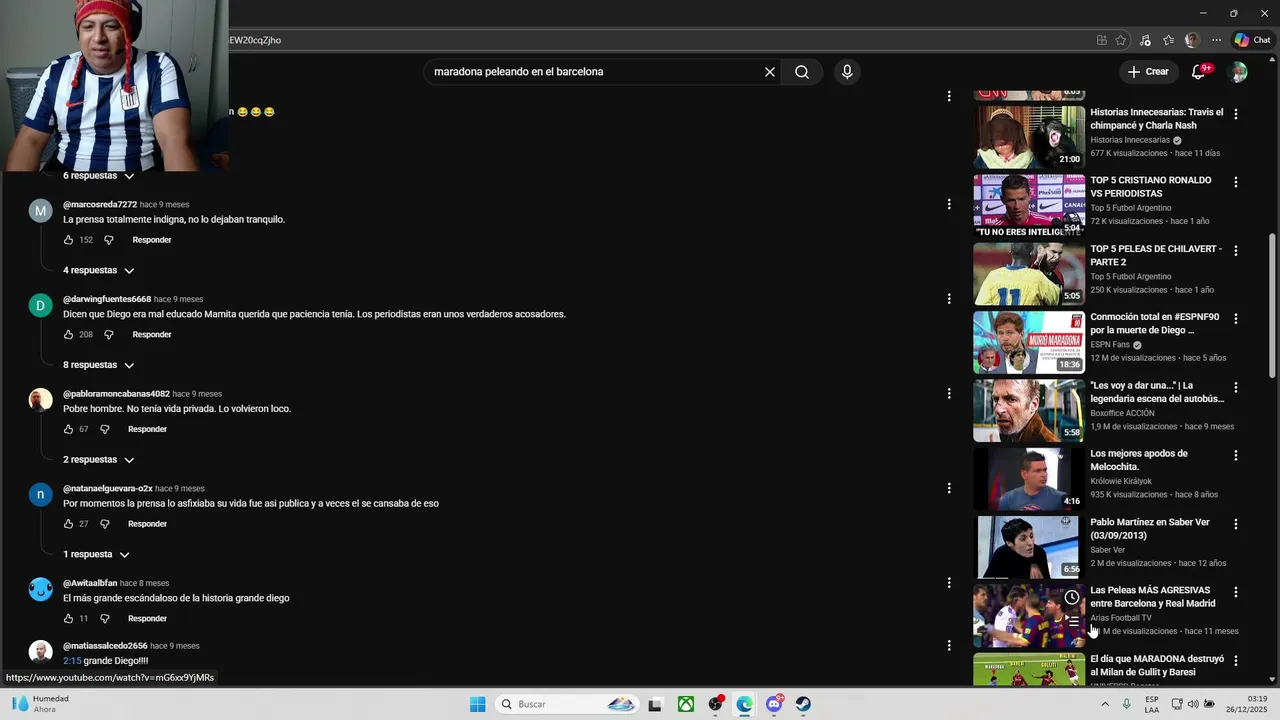This screenshot has width=1280, height=720.
Task: Open YouTube notifications bell
Action: click(x=1198, y=72)
